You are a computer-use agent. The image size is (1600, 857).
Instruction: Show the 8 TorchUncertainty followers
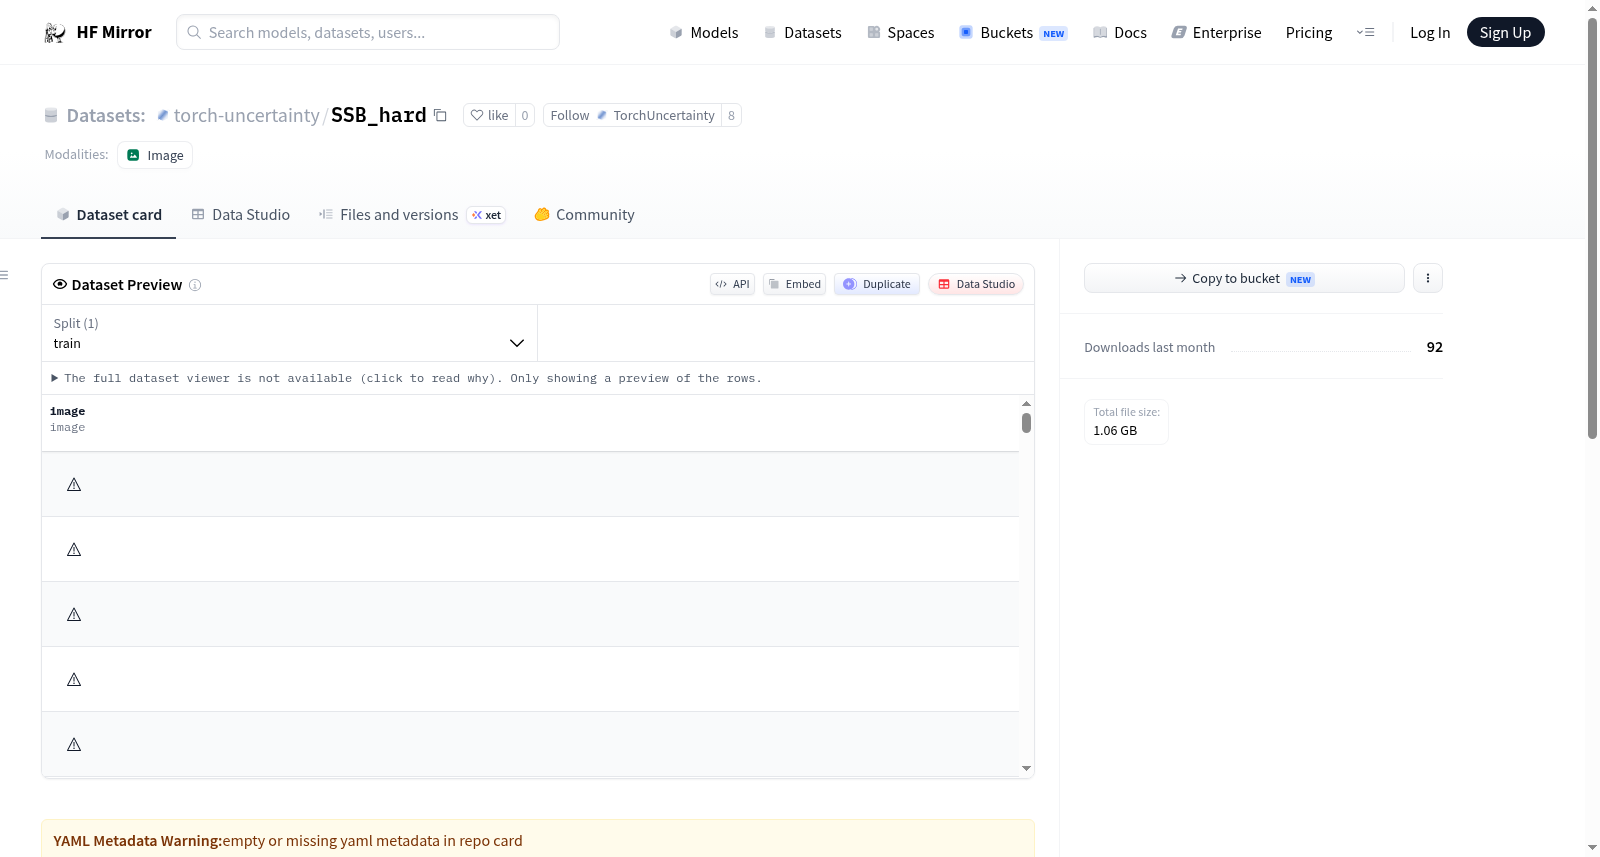pyautogui.click(x=731, y=115)
